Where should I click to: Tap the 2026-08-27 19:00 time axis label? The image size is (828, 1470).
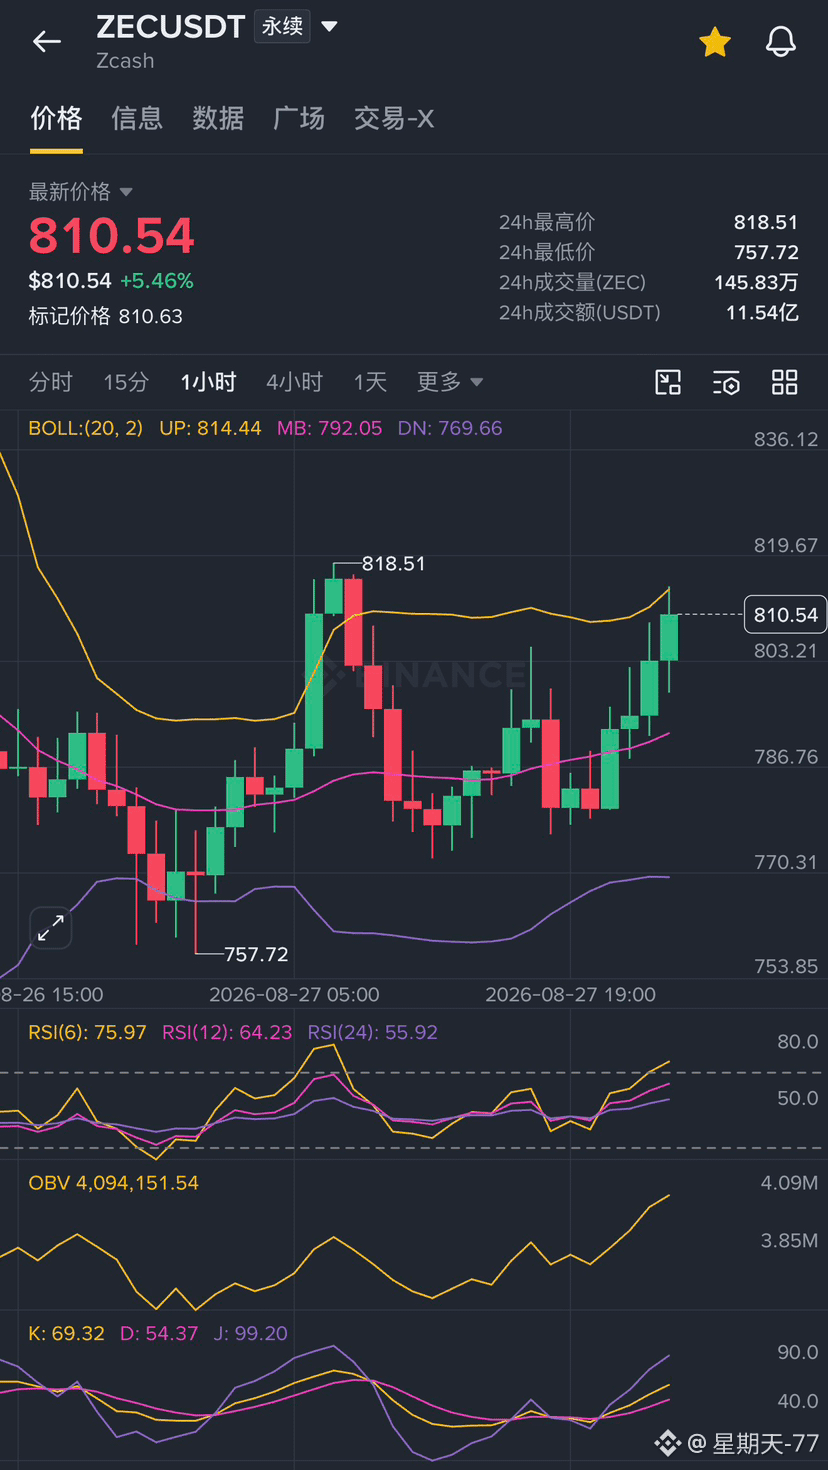click(570, 994)
